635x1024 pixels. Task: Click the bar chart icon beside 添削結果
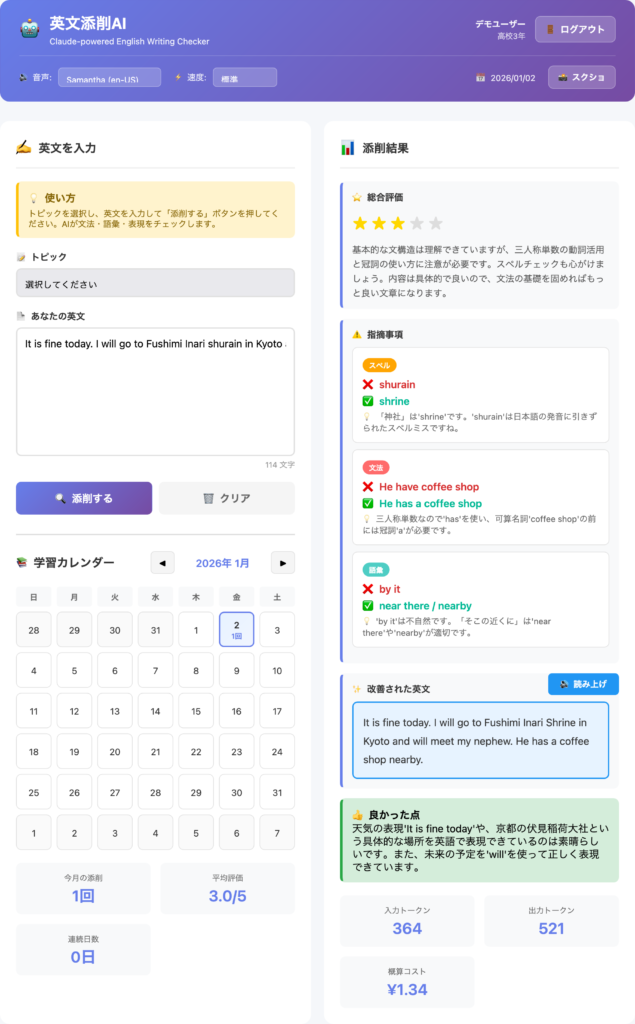(x=348, y=148)
